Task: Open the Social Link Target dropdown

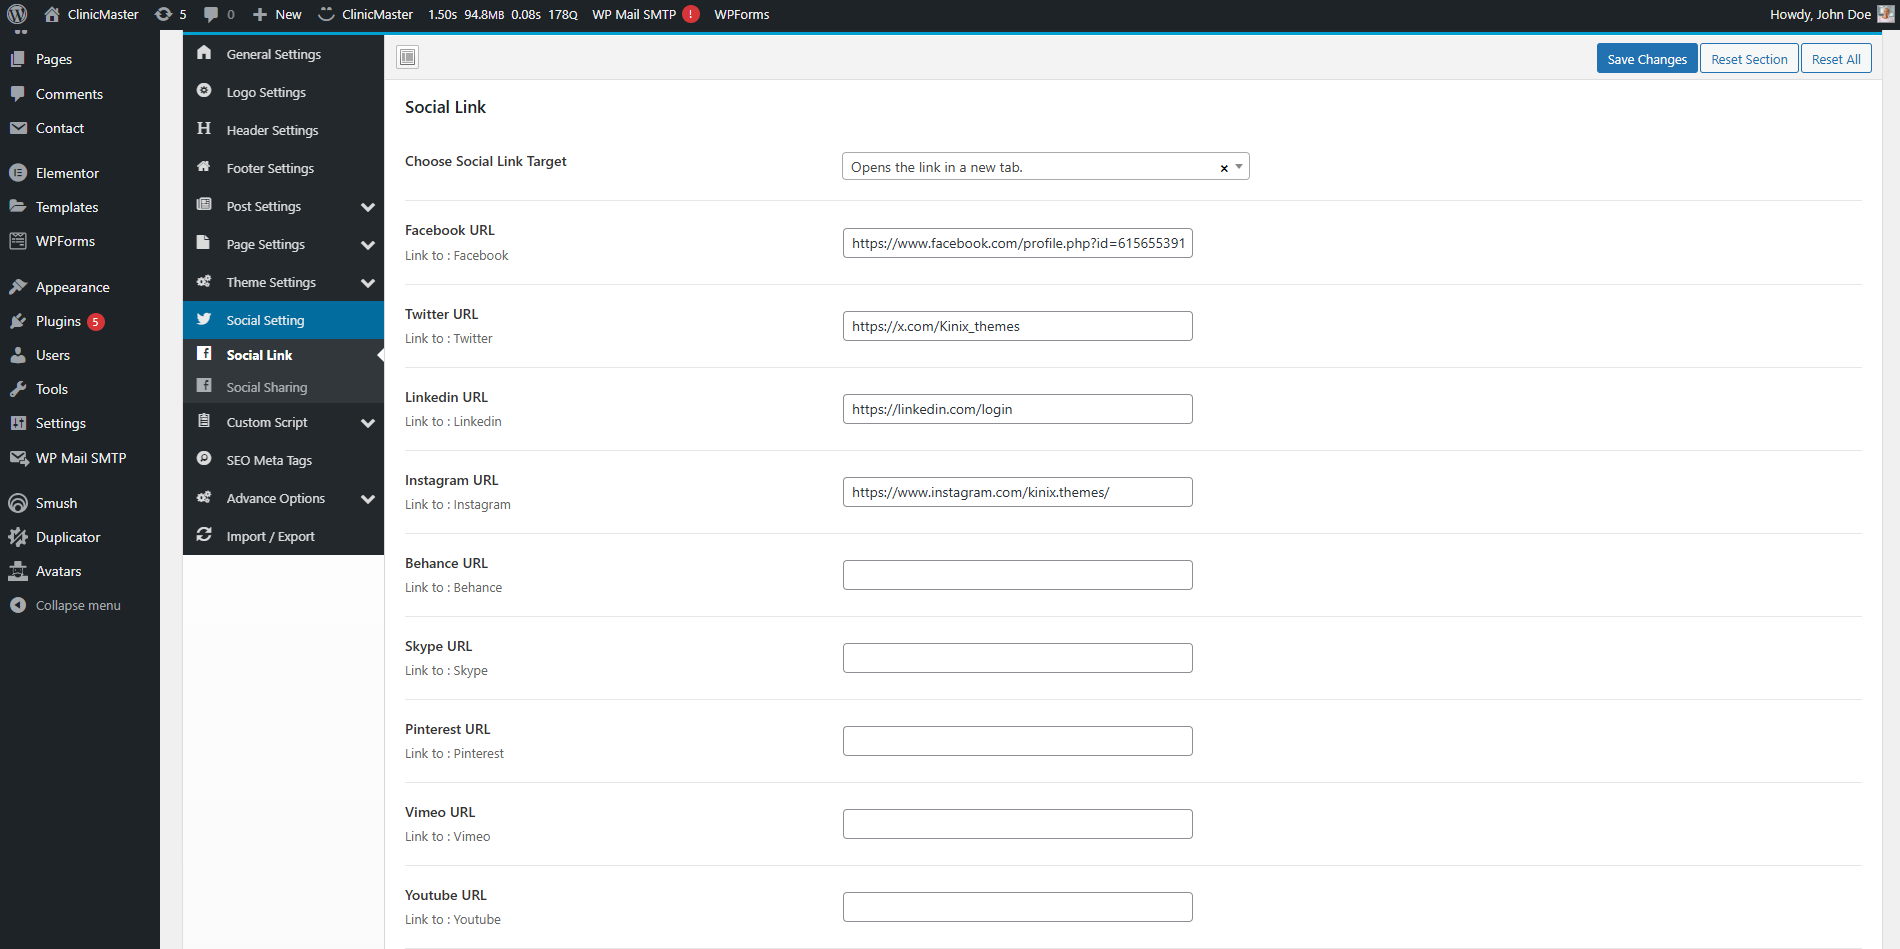Action: tap(1239, 167)
